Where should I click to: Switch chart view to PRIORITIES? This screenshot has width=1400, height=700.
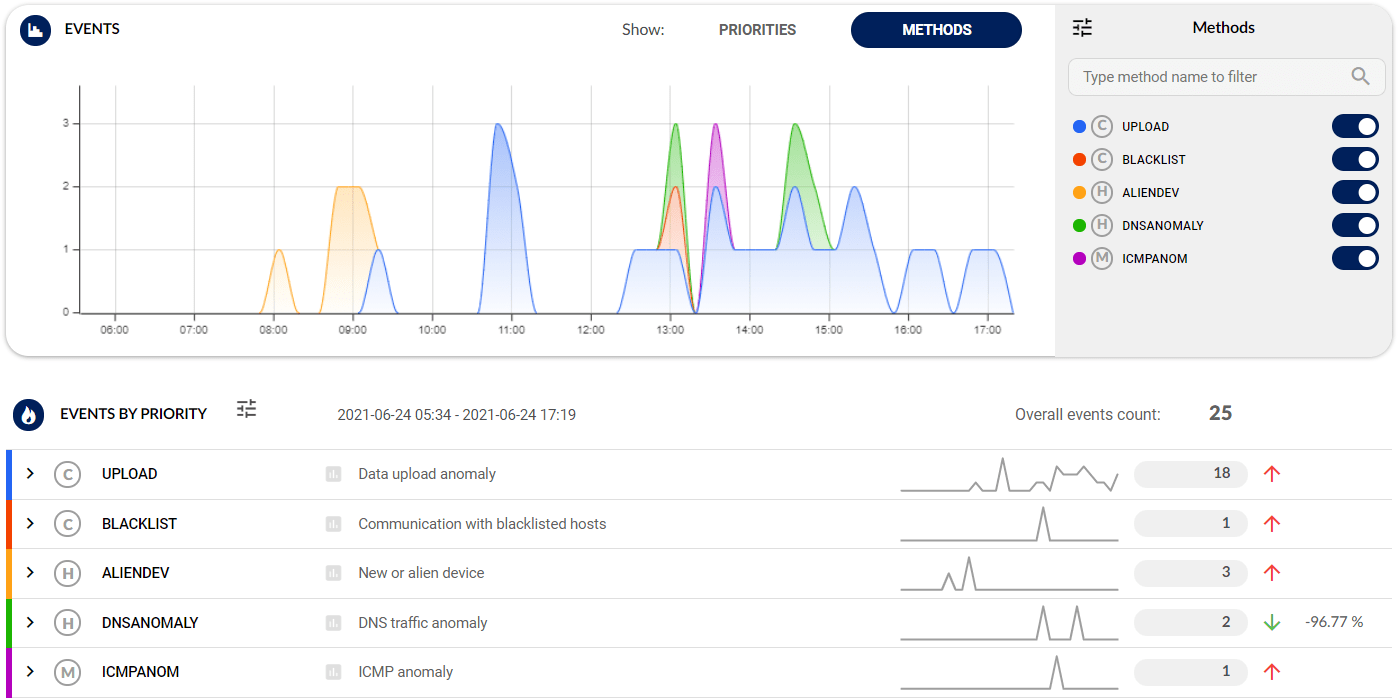pos(757,30)
